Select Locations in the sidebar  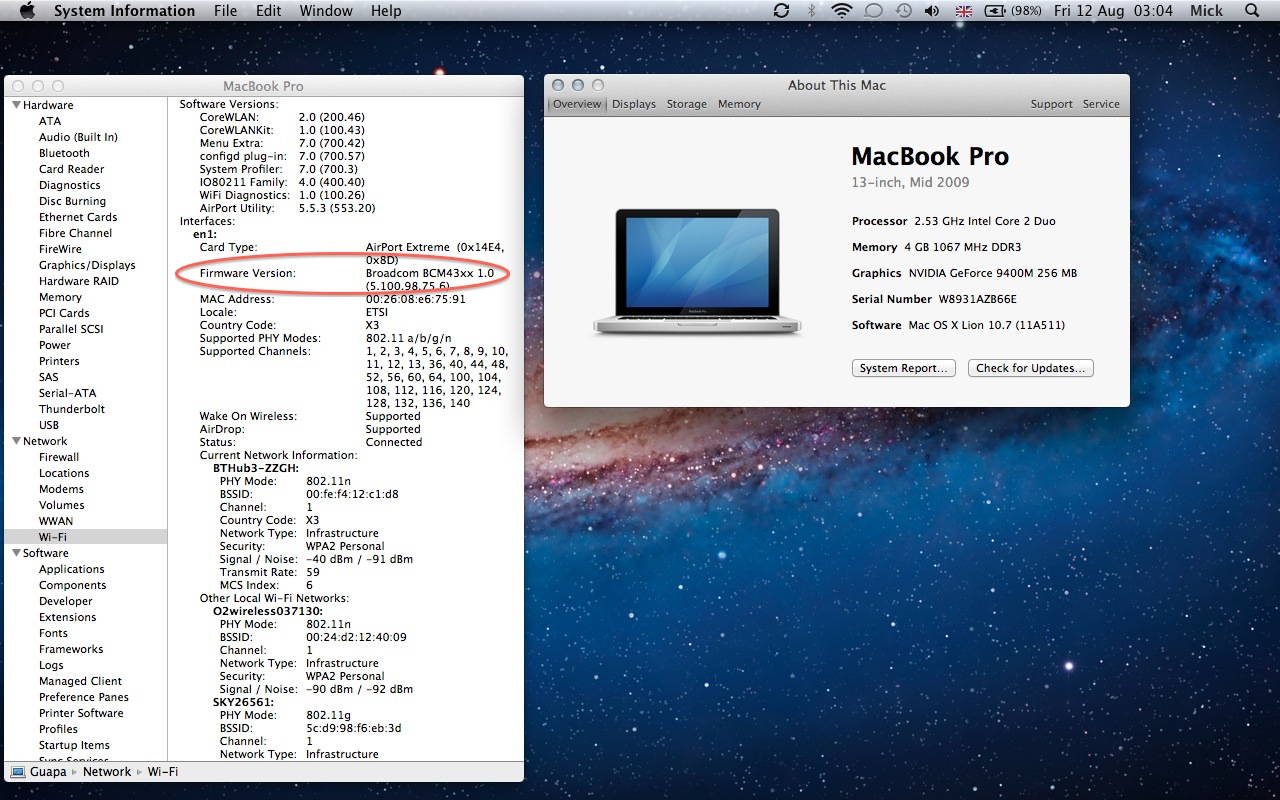(64, 473)
